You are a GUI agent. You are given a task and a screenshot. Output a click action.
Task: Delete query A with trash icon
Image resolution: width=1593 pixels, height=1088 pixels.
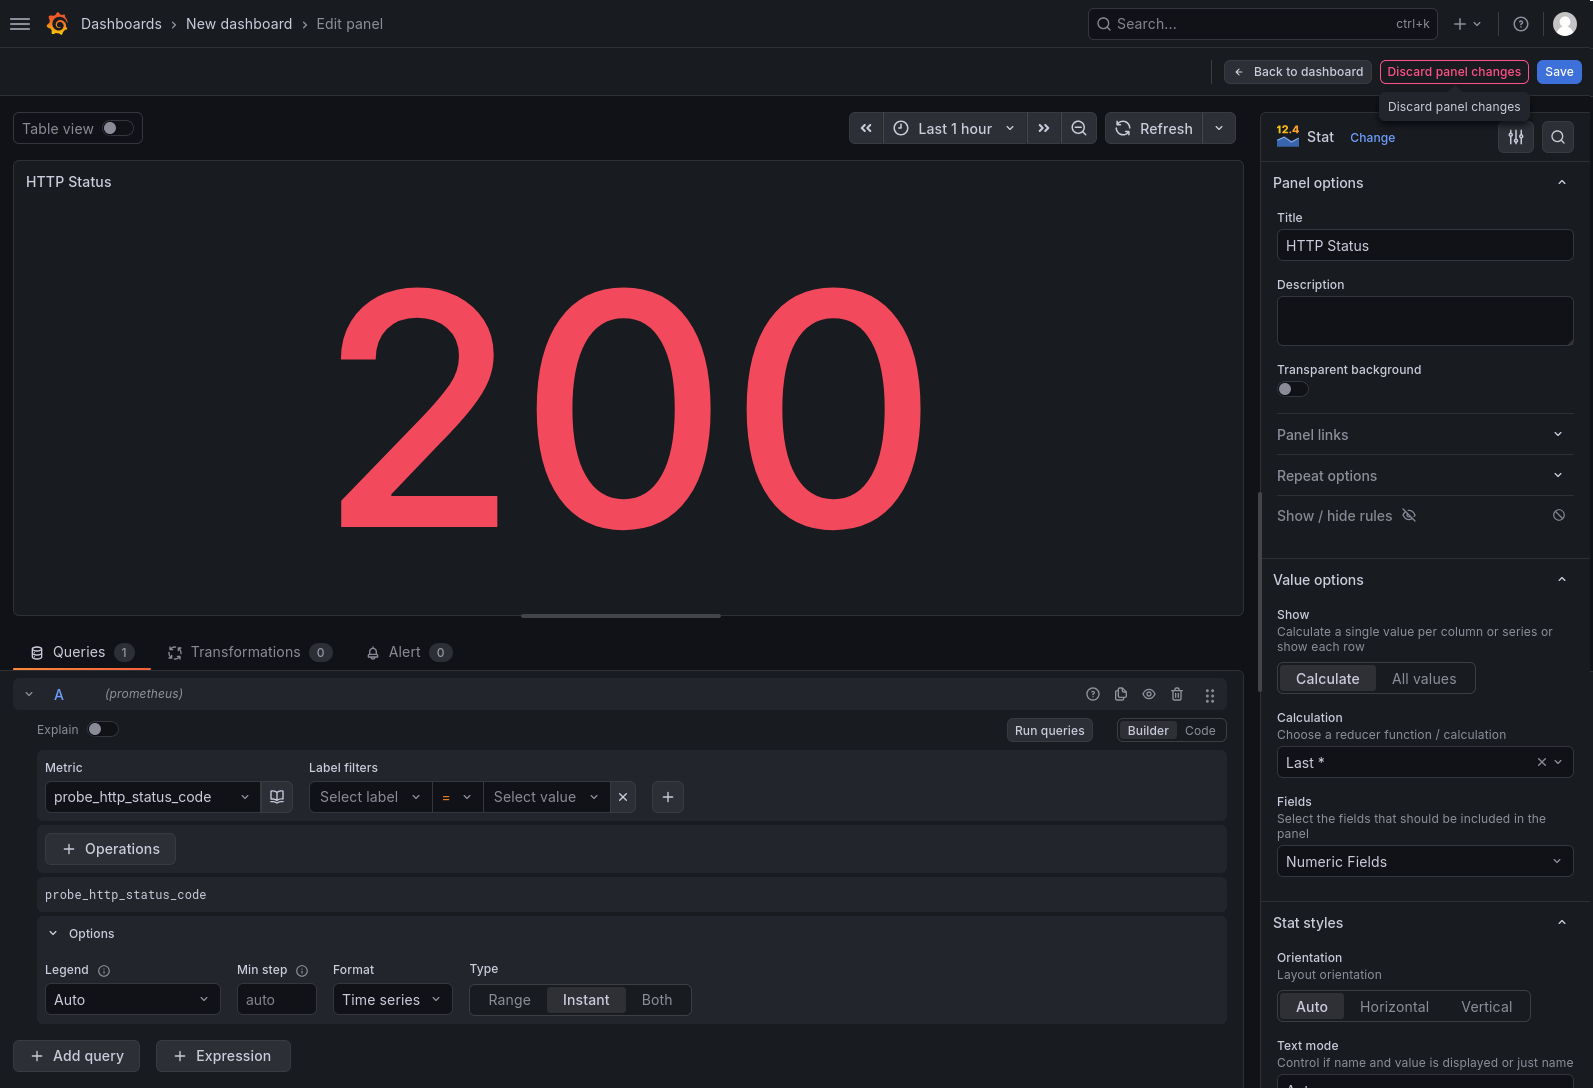(1177, 694)
